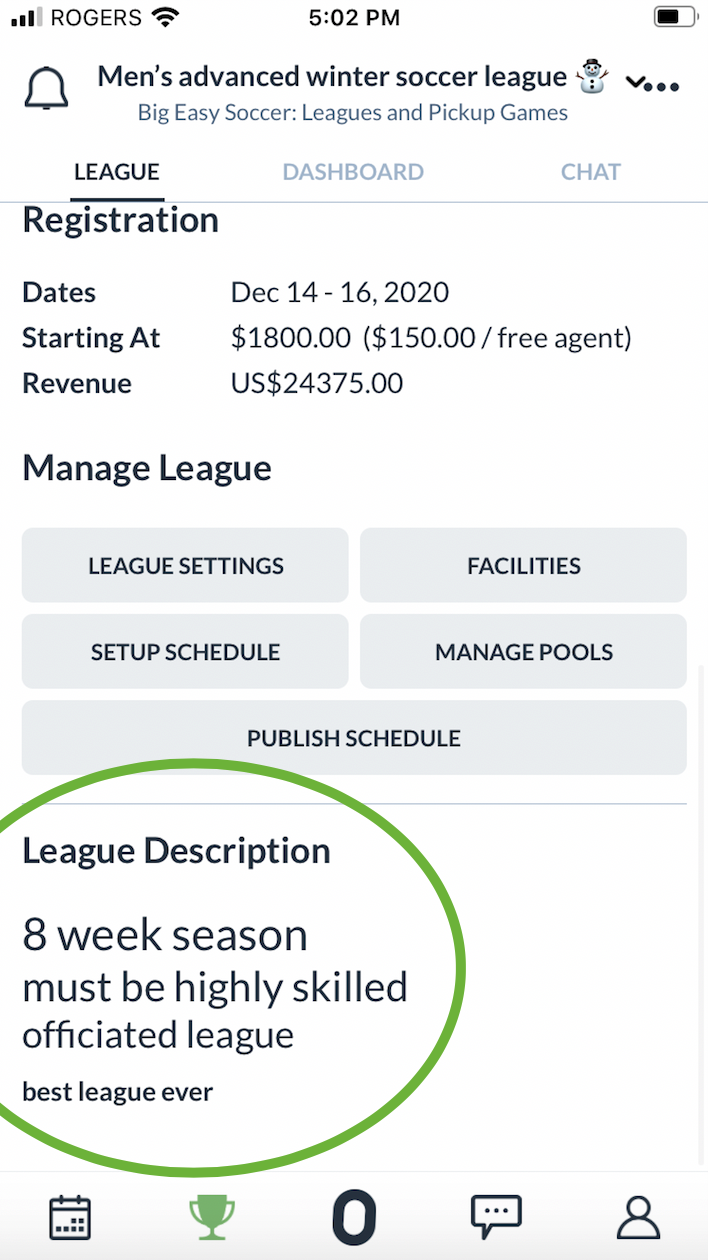The height and width of the screenshot is (1260, 708).
Task: Tap the battery indicator in status bar
Action: pyautogui.click(x=675, y=17)
